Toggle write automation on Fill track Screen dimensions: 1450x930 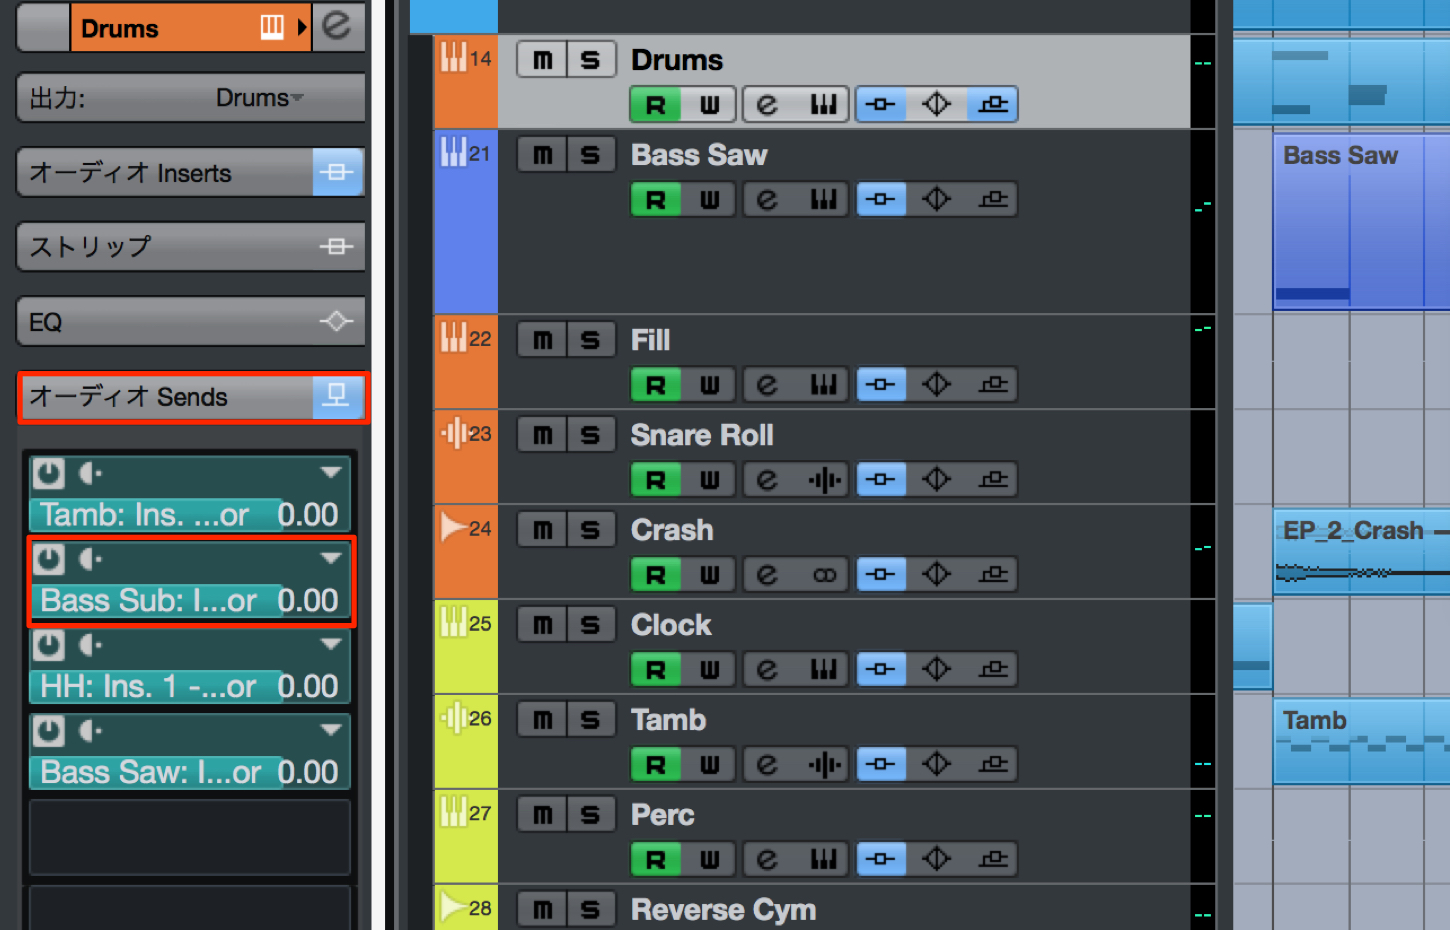[709, 384]
